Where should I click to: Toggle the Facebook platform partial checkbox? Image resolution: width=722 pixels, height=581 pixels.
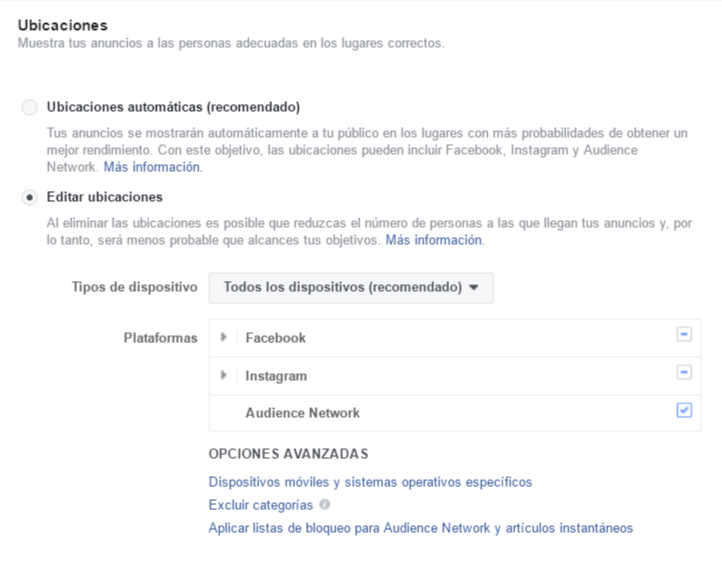(684, 335)
